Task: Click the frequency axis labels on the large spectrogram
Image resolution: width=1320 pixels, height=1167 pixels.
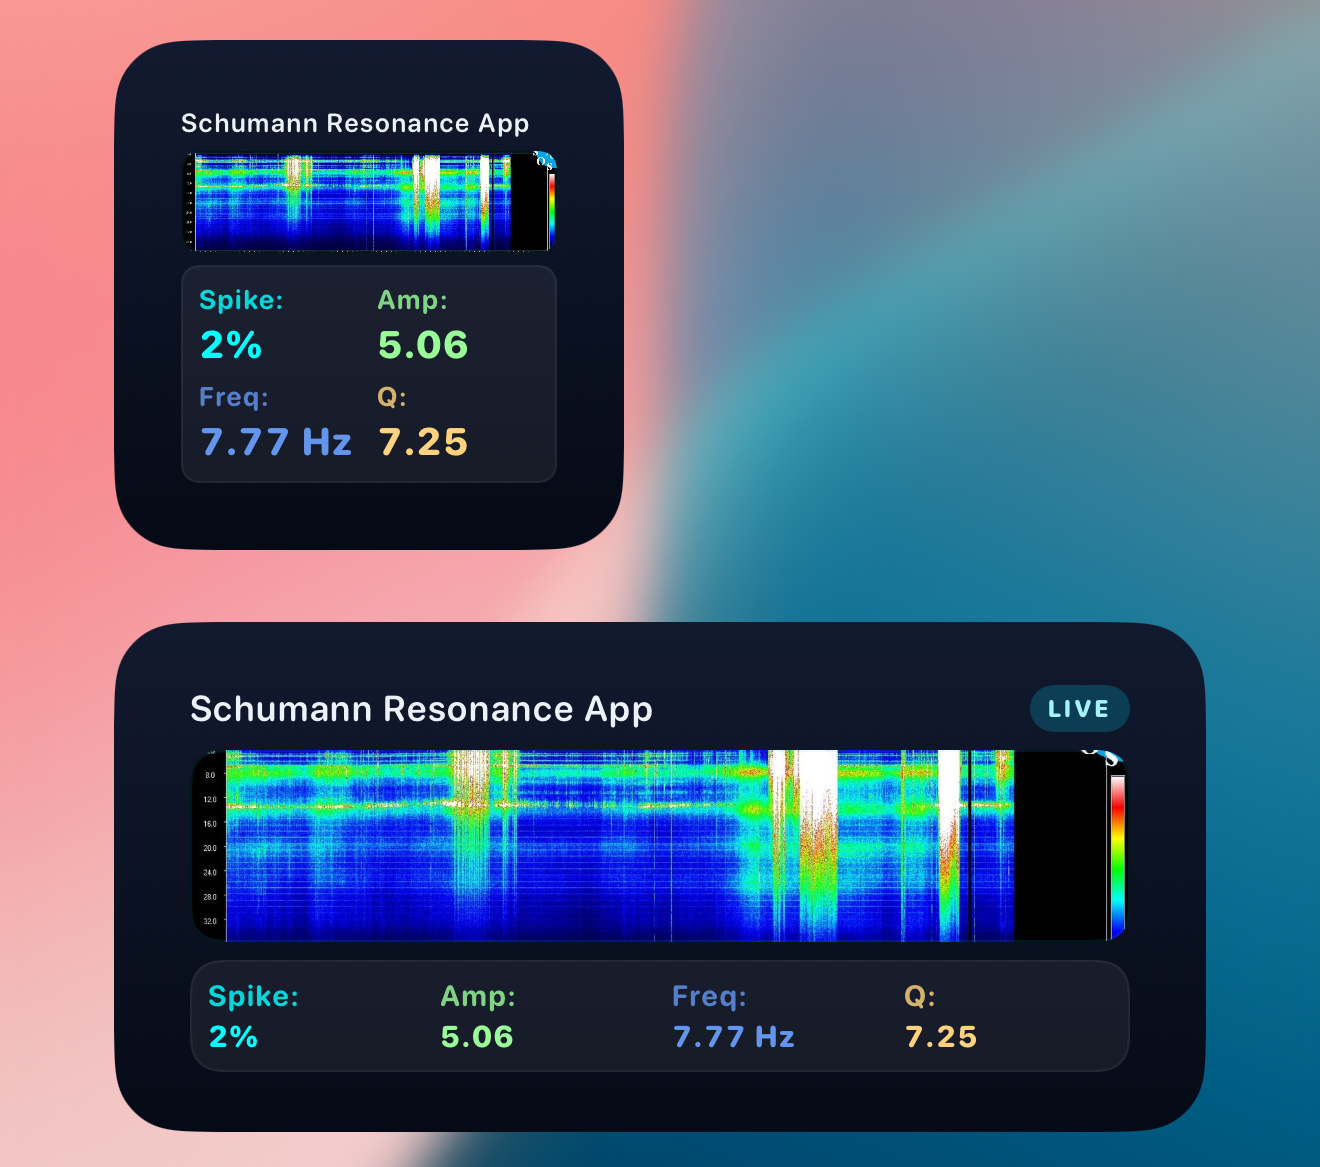Action: click(210, 843)
